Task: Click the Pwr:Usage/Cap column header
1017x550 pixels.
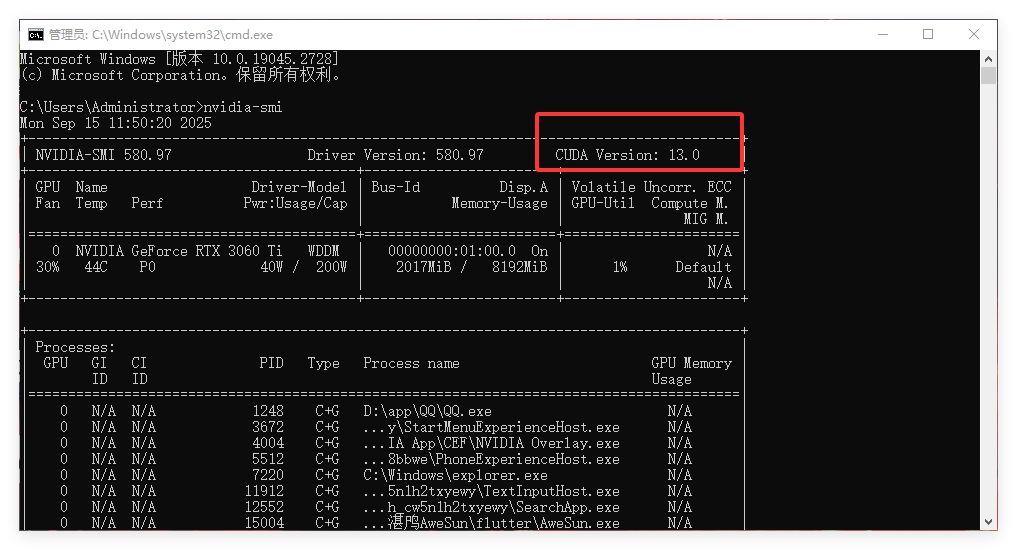Action: click(x=295, y=204)
